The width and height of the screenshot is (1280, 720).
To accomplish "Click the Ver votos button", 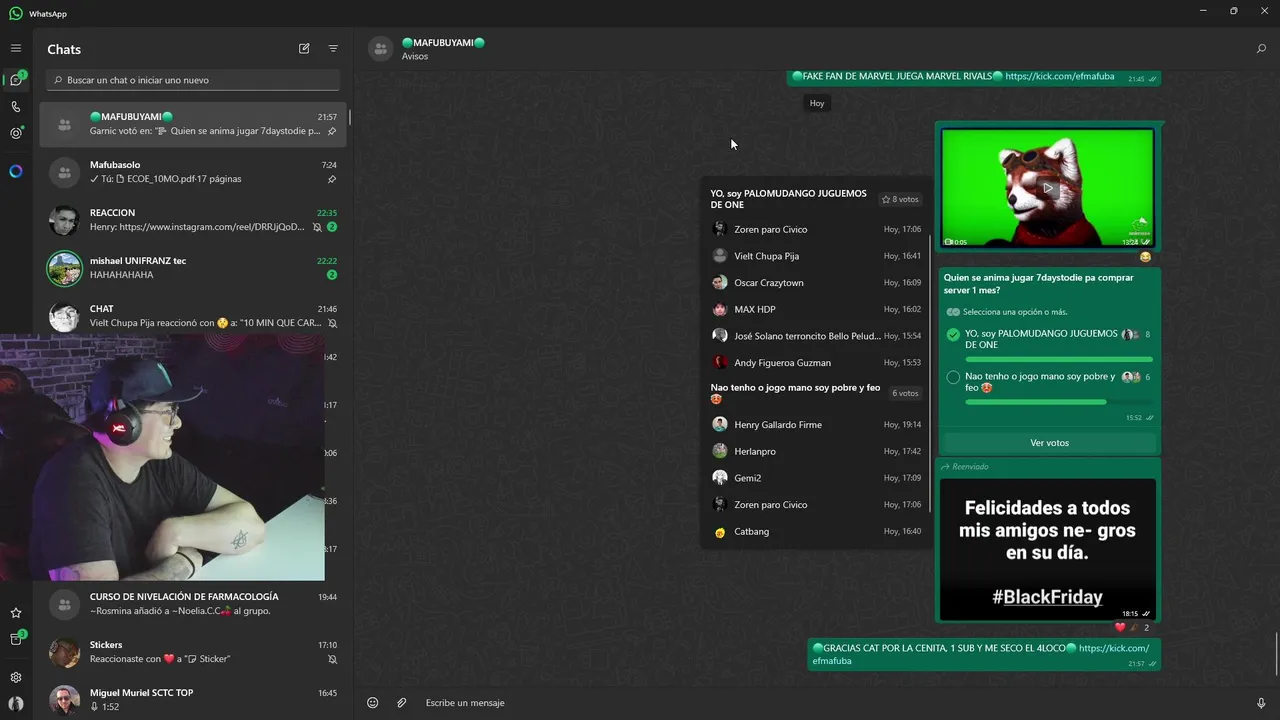I will coord(1049,443).
